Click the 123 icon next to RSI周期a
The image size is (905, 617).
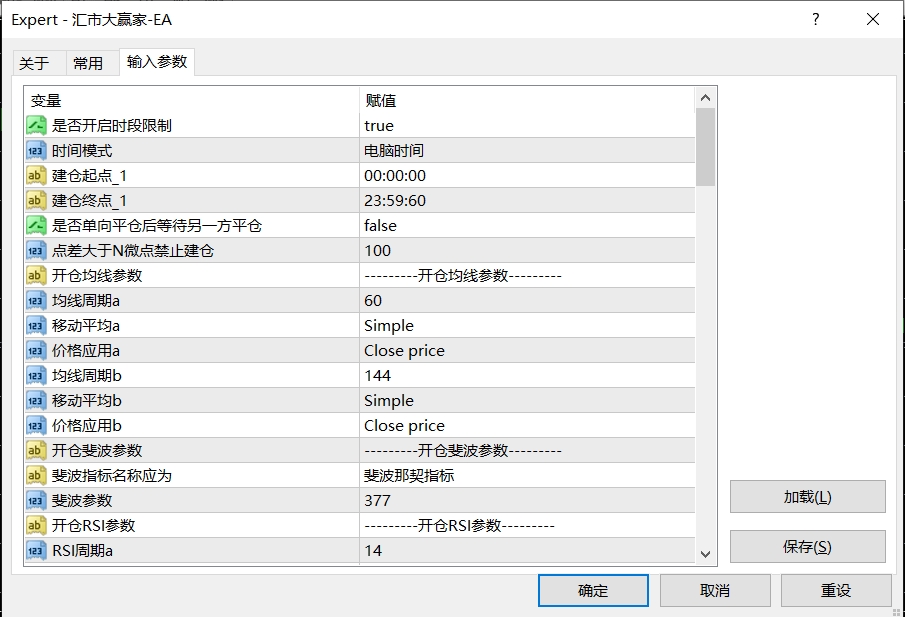point(32,550)
